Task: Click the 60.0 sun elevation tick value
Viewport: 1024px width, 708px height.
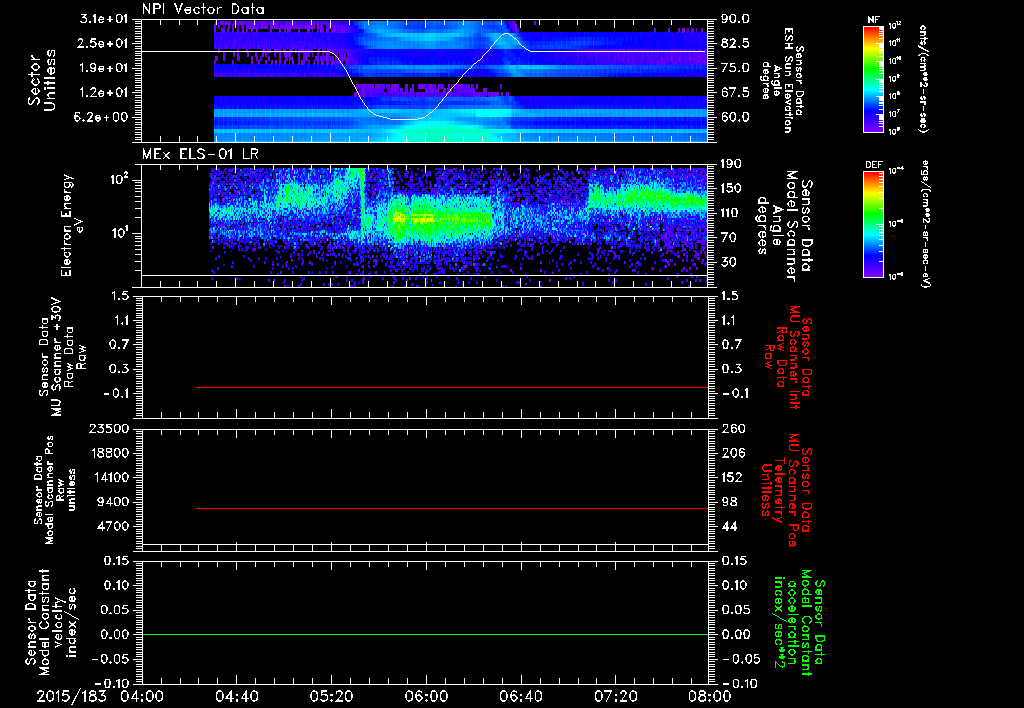Action: tap(735, 117)
